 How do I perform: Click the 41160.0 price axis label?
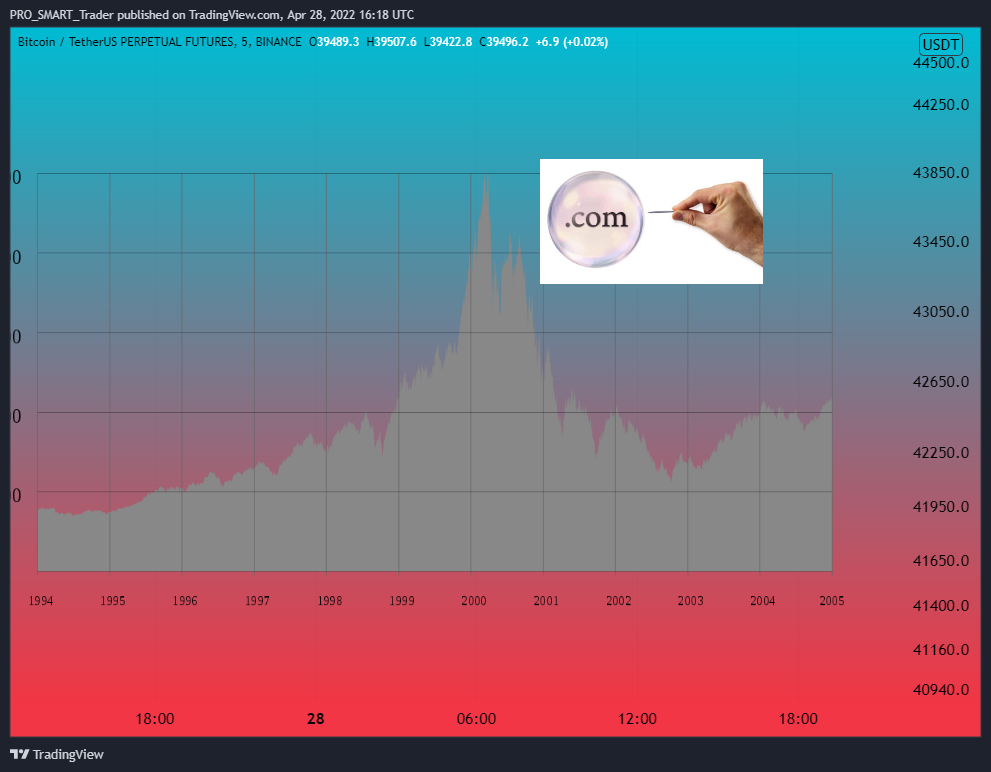coord(940,649)
